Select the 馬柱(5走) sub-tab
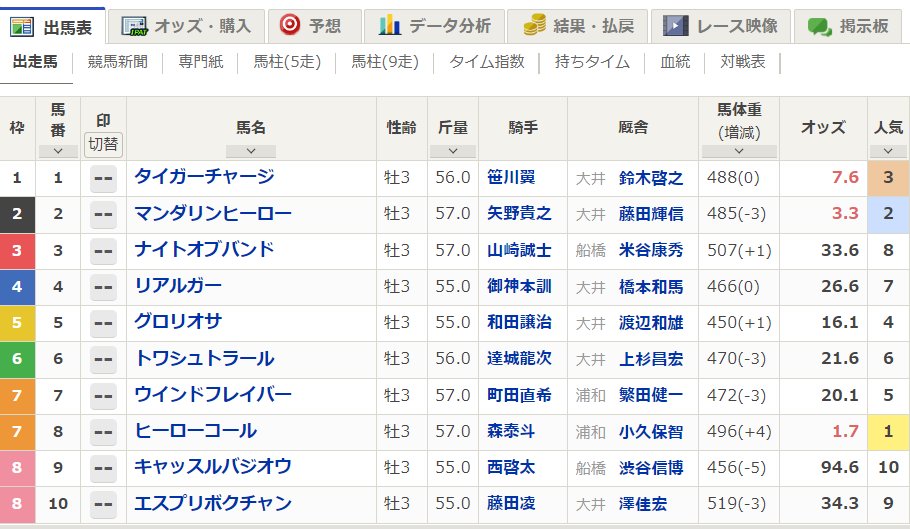Viewport: 910px width, 529px height. point(287,61)
